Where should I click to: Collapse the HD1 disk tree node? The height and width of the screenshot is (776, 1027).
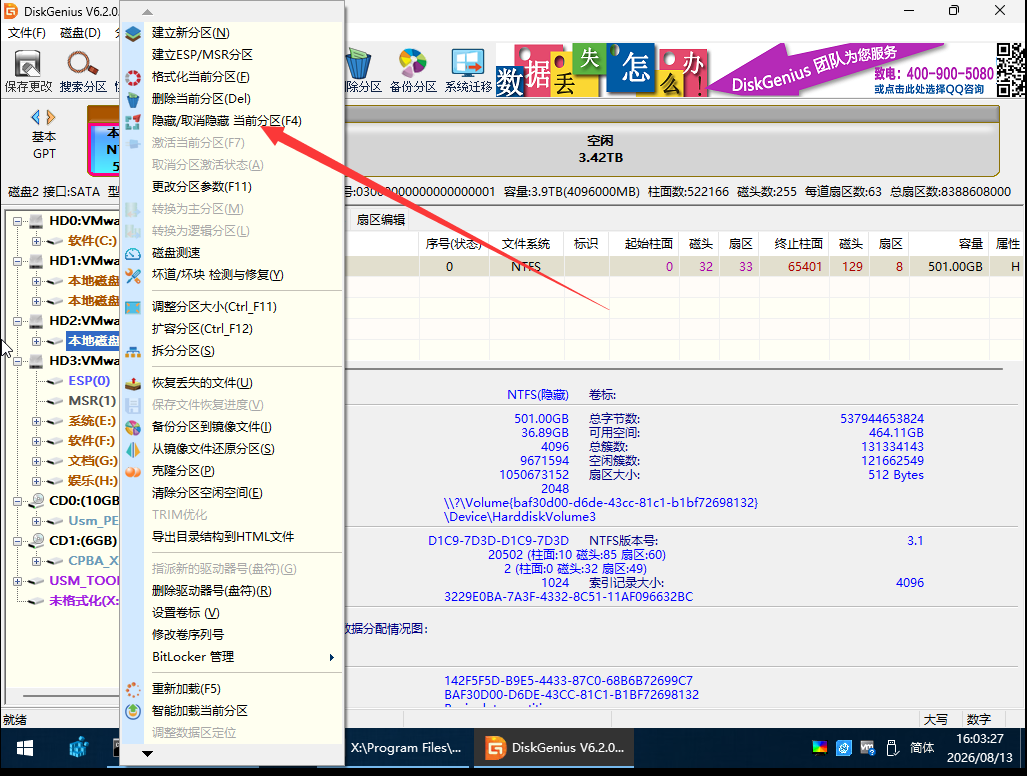coord(18,261)
